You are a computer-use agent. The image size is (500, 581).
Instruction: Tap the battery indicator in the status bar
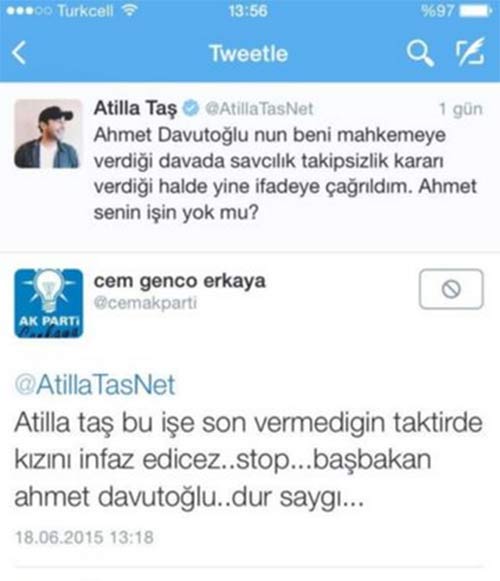(x=476, y=11)
